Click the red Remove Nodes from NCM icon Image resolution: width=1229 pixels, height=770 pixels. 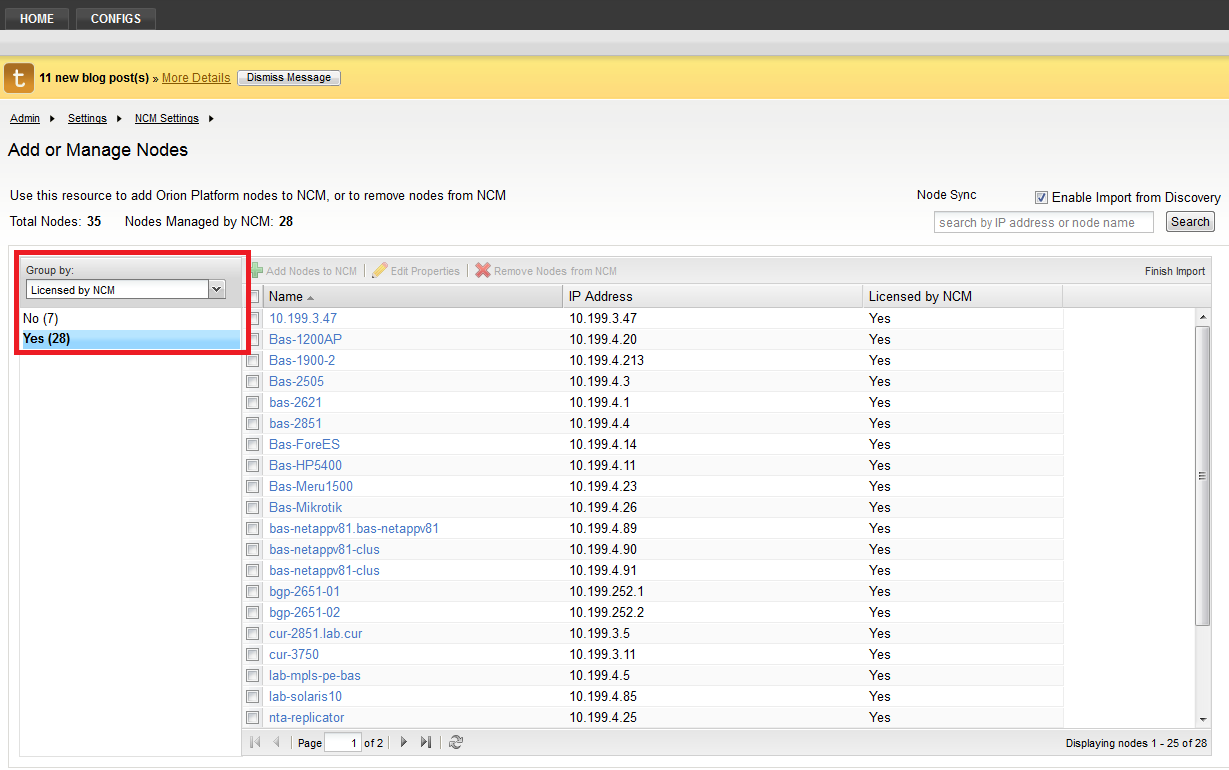point(482,270)
